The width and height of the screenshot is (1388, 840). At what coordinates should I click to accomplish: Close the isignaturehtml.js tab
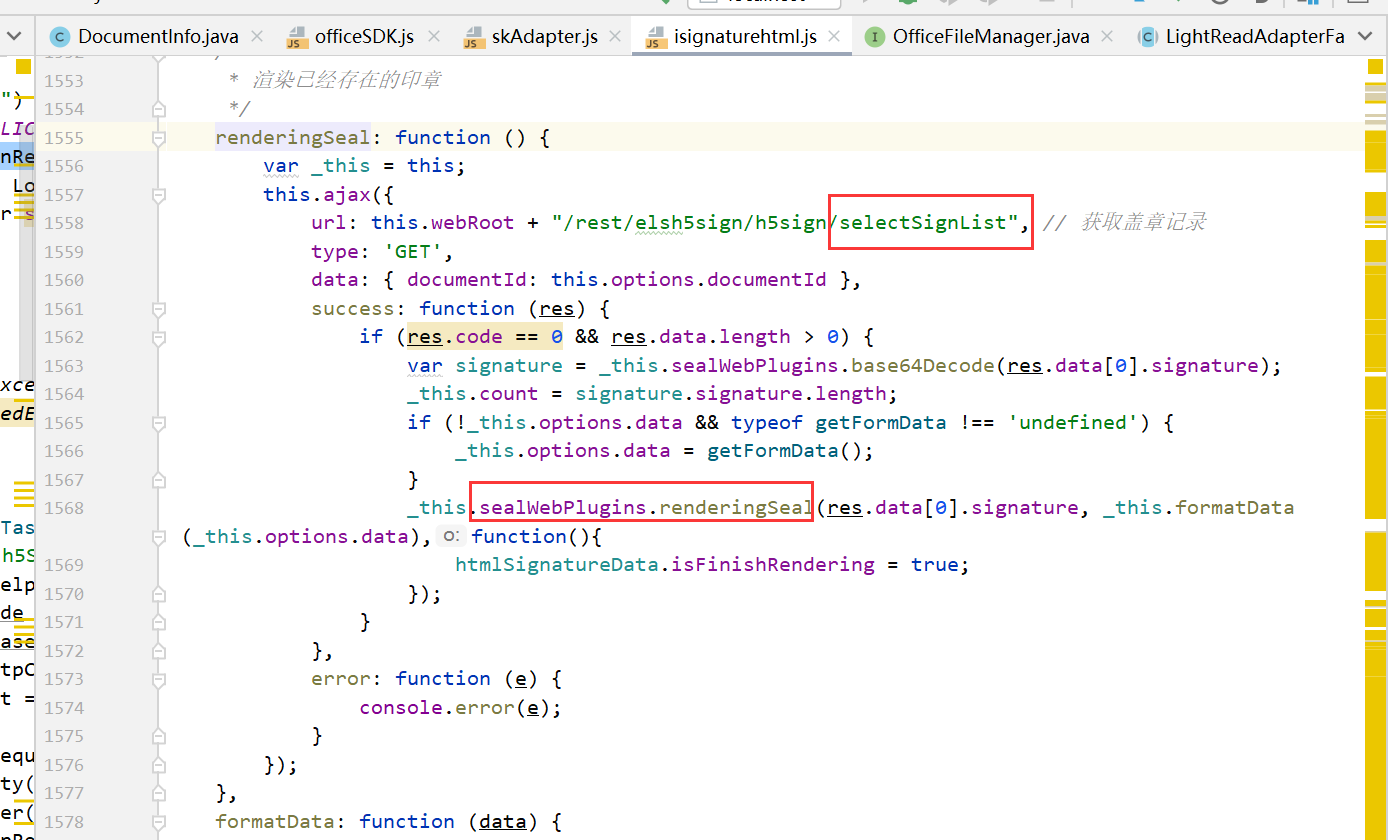pos(835,37)
